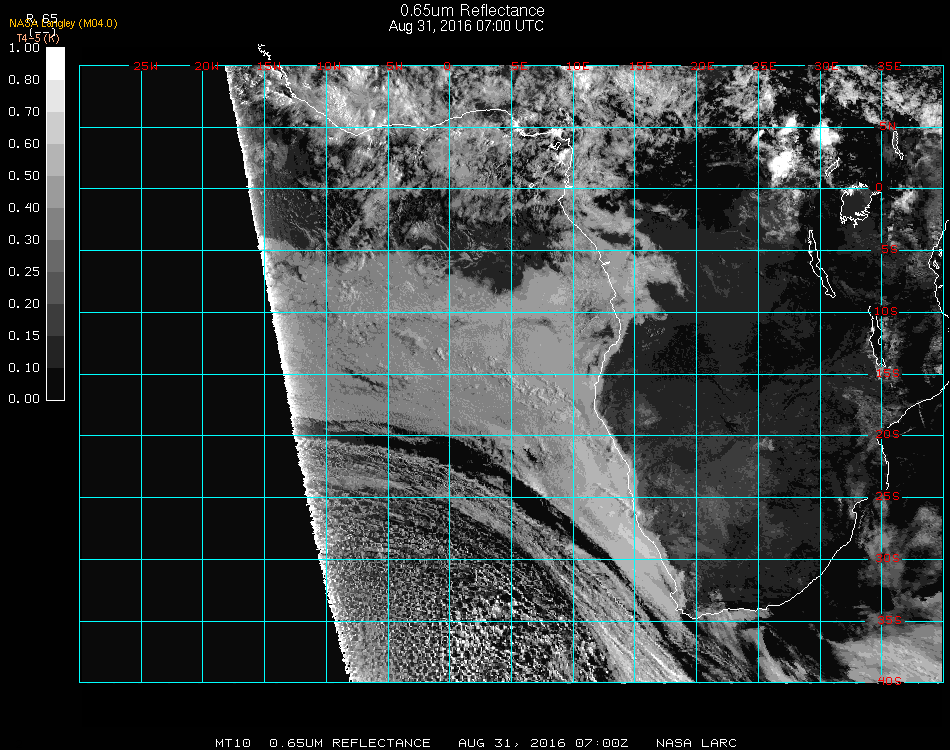Click the "MT10" text in the footer
Image resolution: width=950 pixels, height=750 pixels.
233,743
